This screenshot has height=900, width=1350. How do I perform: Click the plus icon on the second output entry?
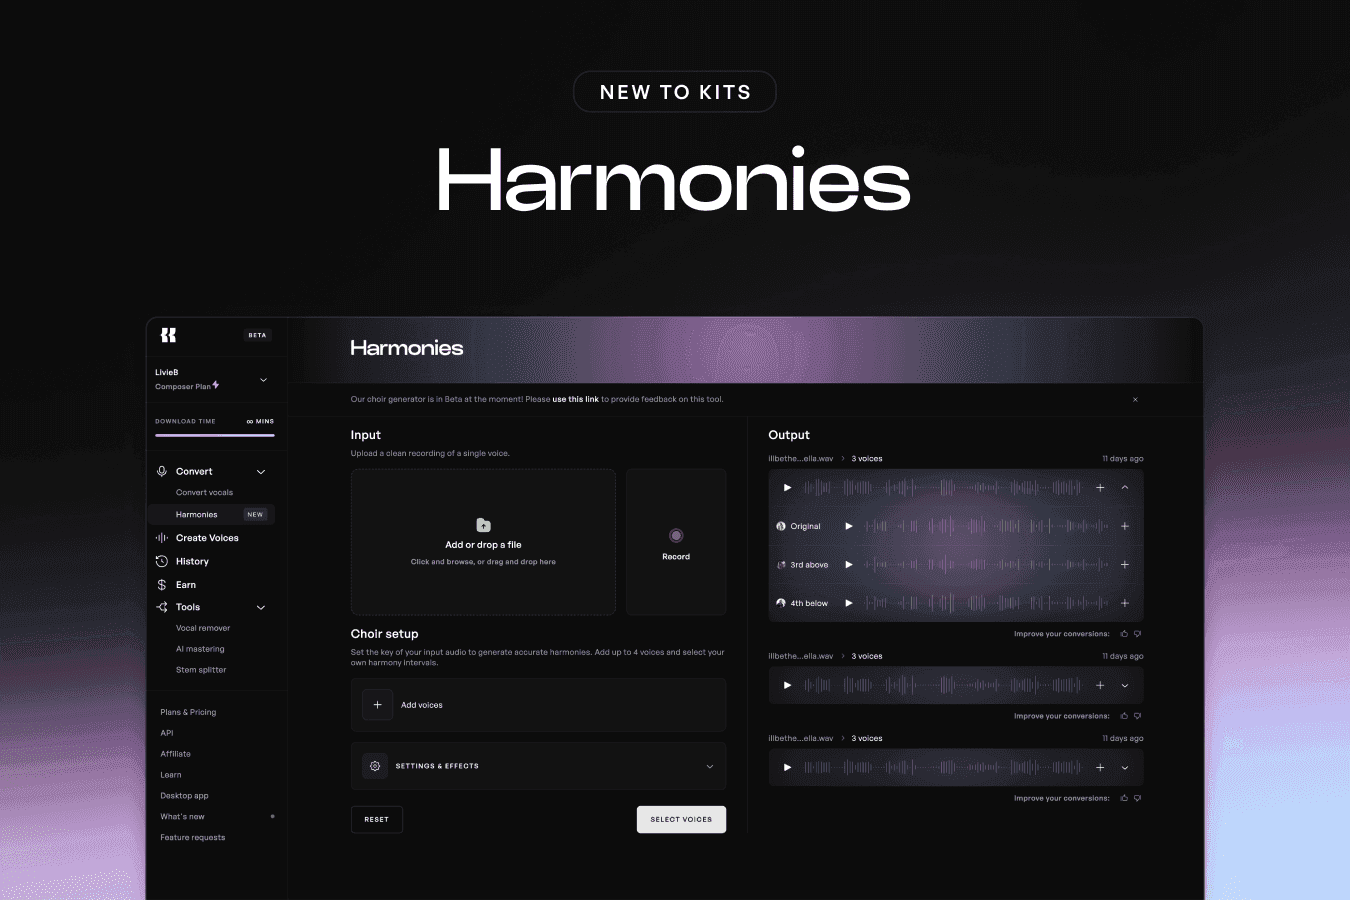(x=1100, y=686)
